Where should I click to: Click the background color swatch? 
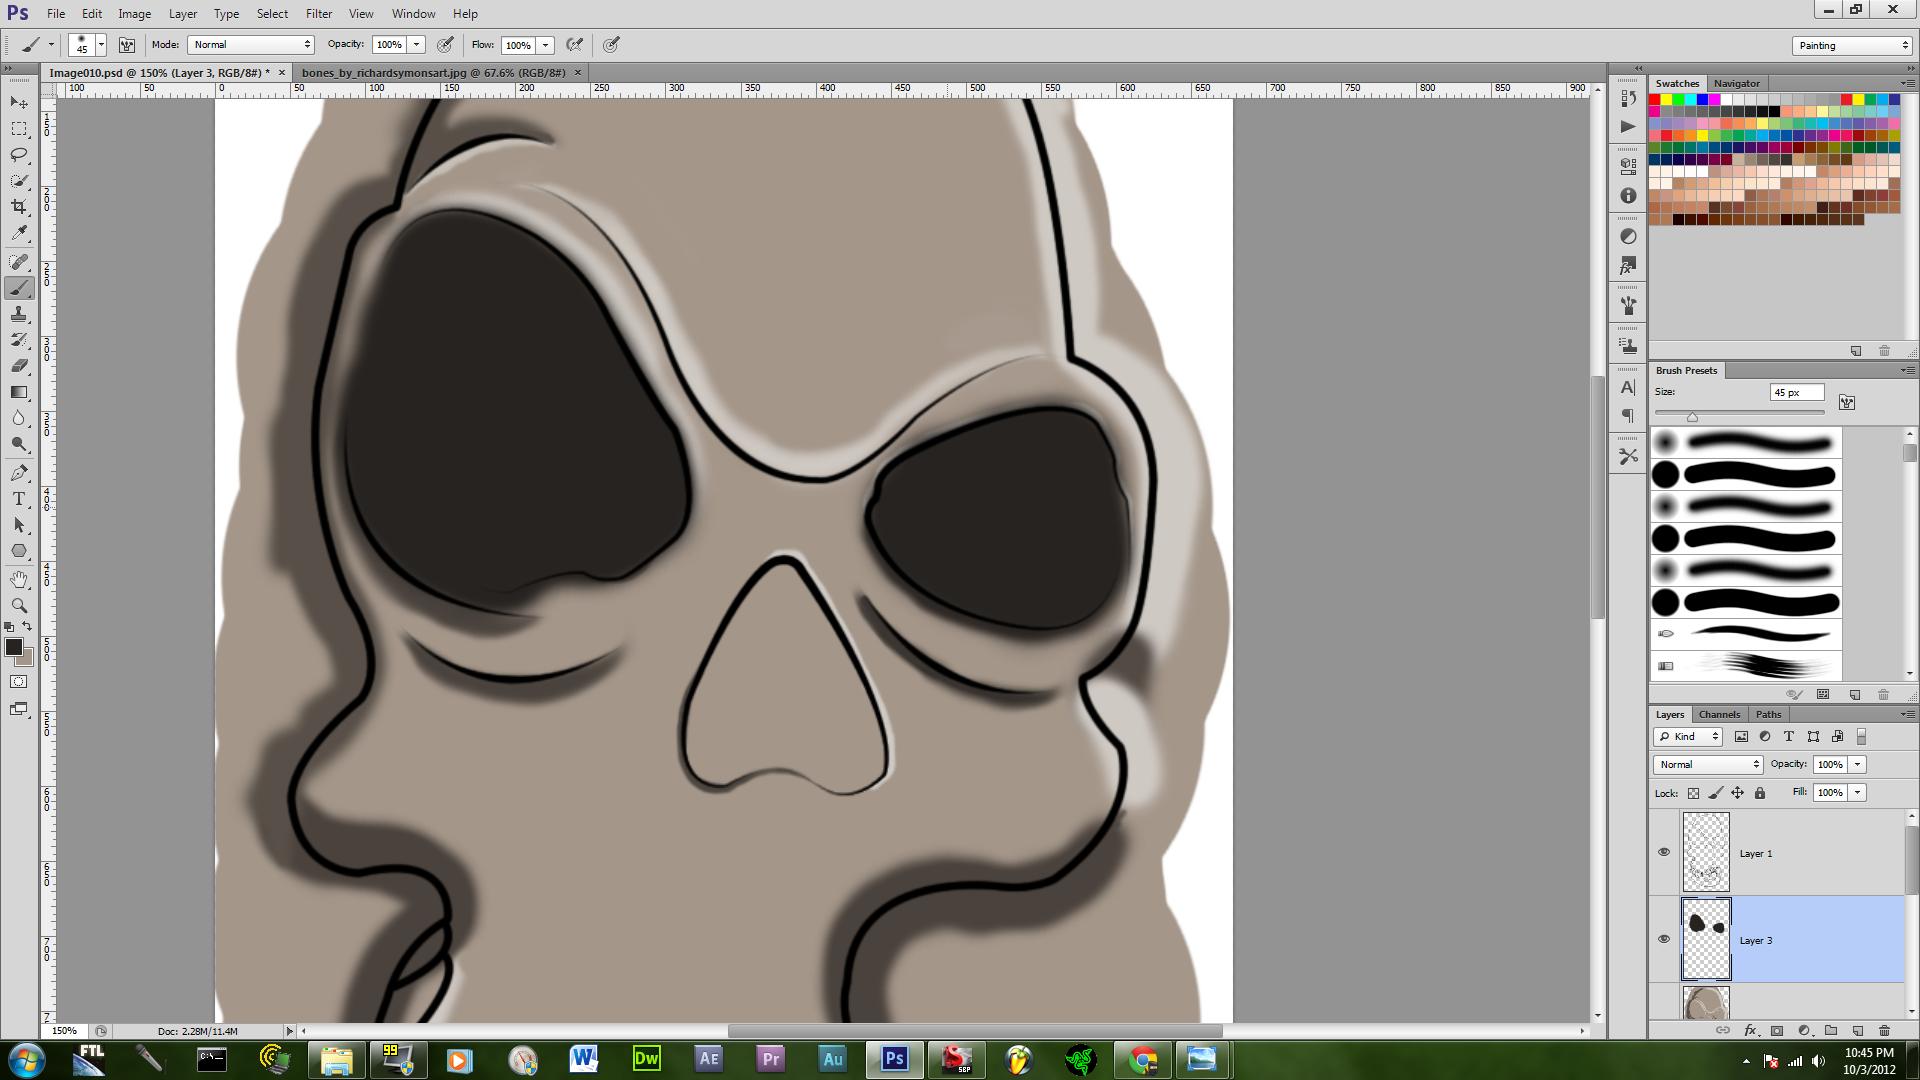[27, 660]
